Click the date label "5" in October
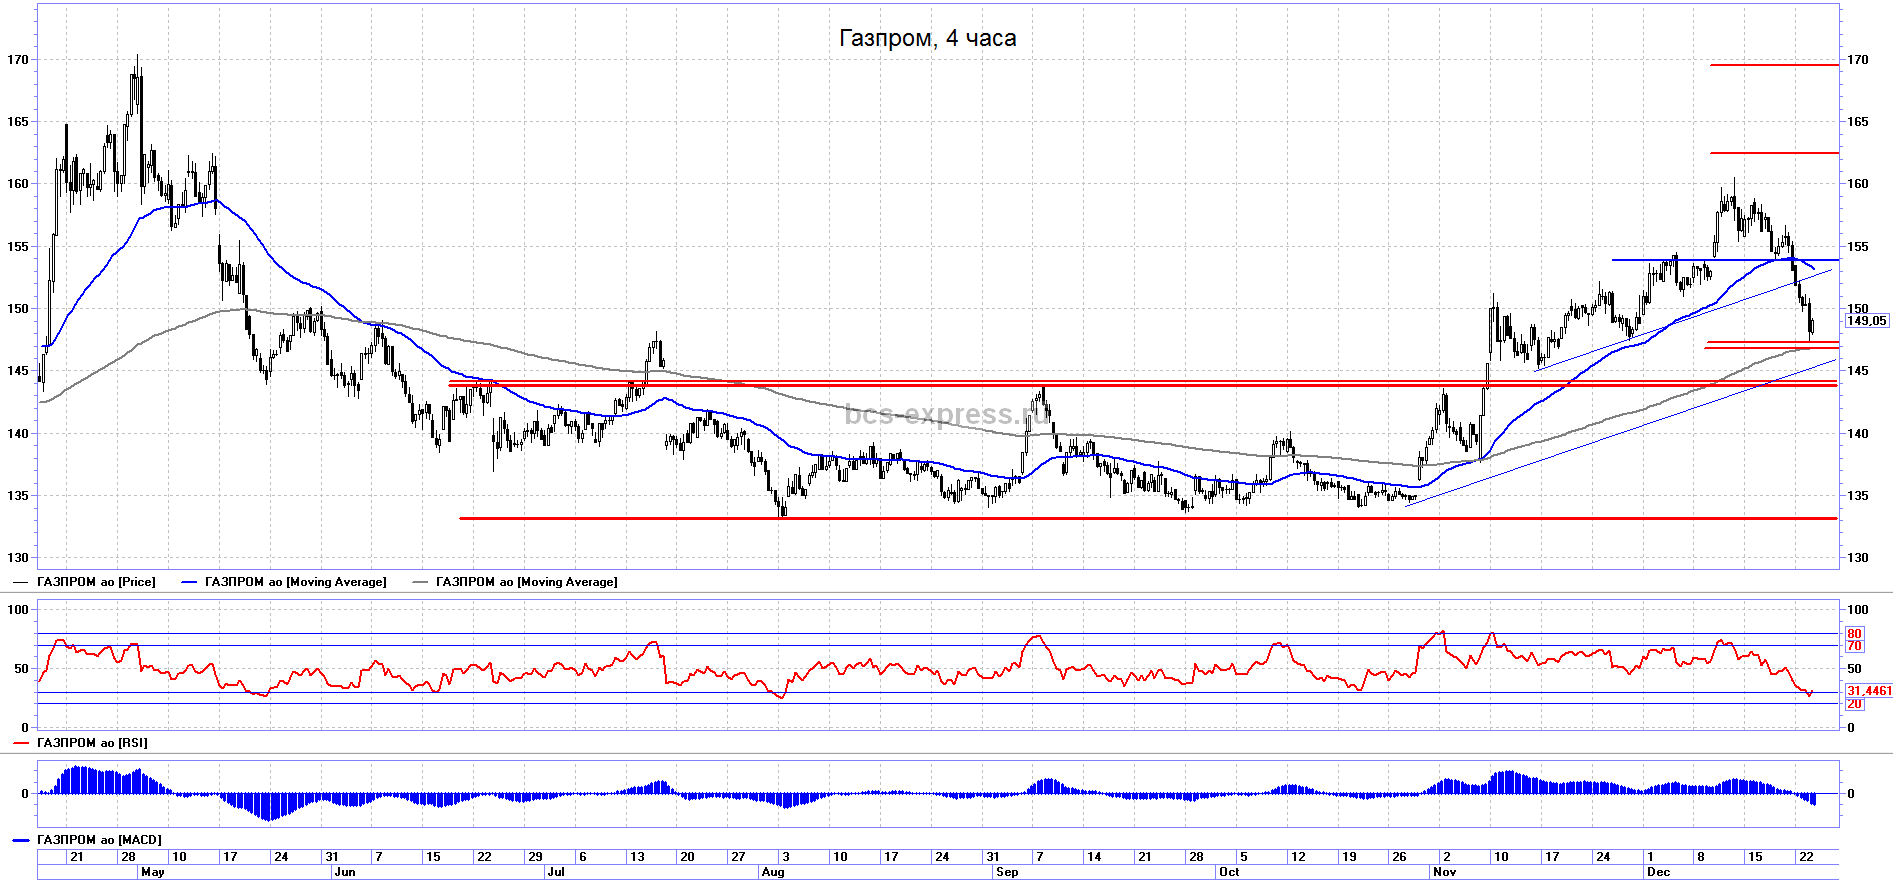 coord(1244,857)
